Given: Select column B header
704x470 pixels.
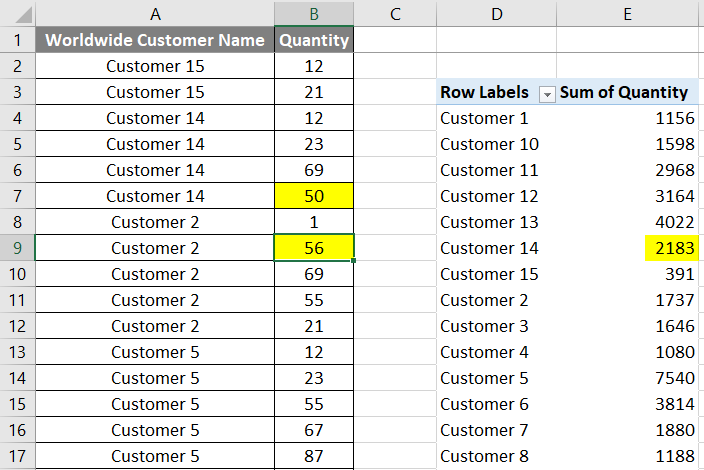Looking at the screenshot, I should click(x=314, y=14).
